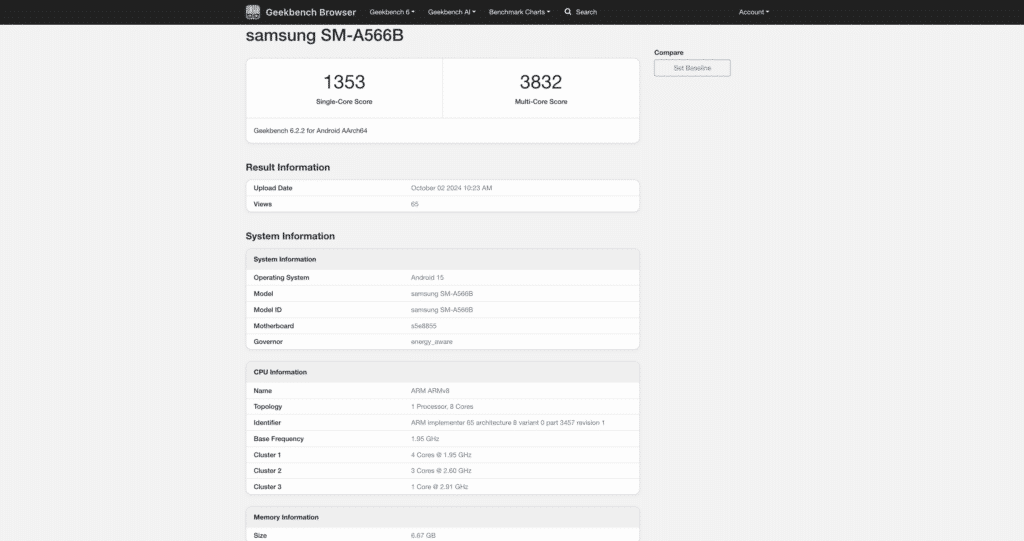The height and width of the screenshot is (541, 1024).
Task: Click the Compare sidebar label
Action: click(x=669, y=52)
